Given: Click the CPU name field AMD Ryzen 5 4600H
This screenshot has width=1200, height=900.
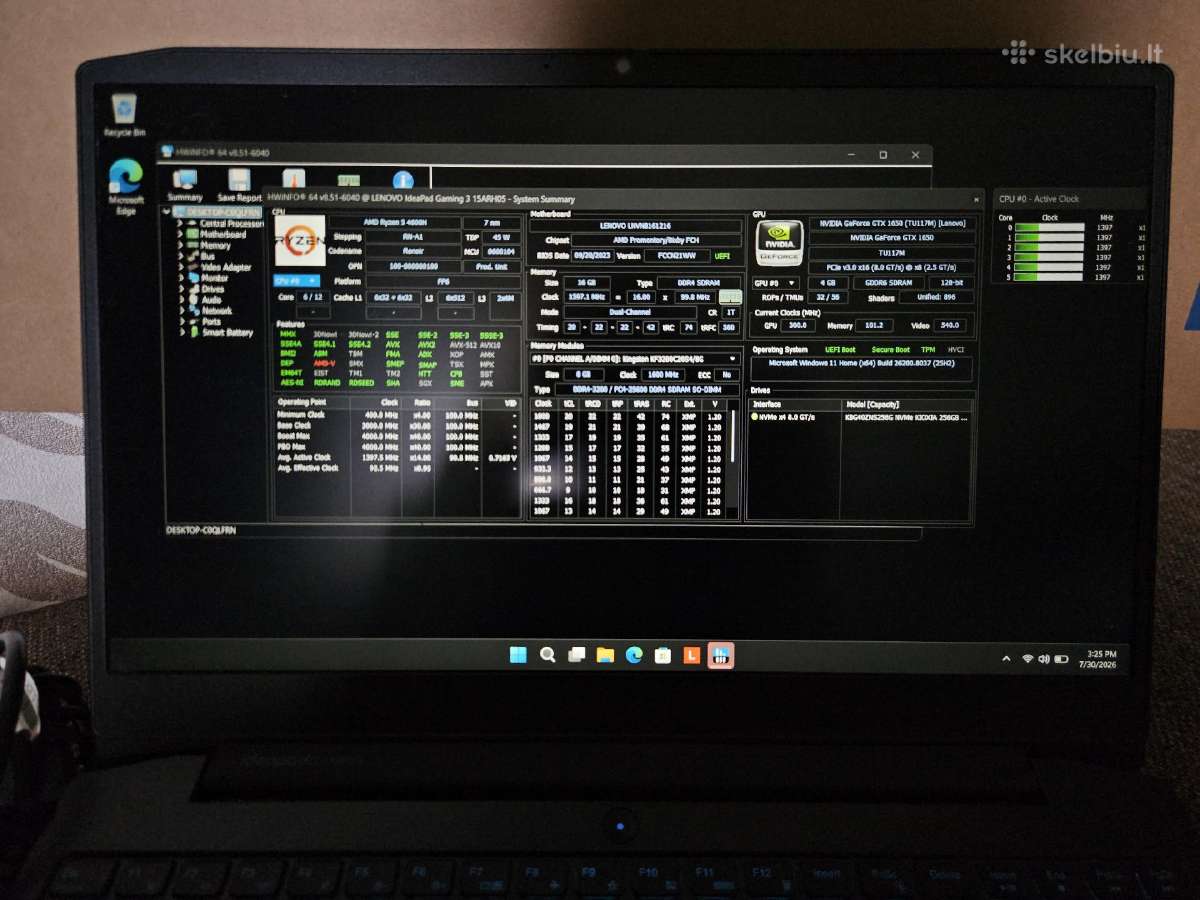Looking at the screenshot, I should pos(395,222).
